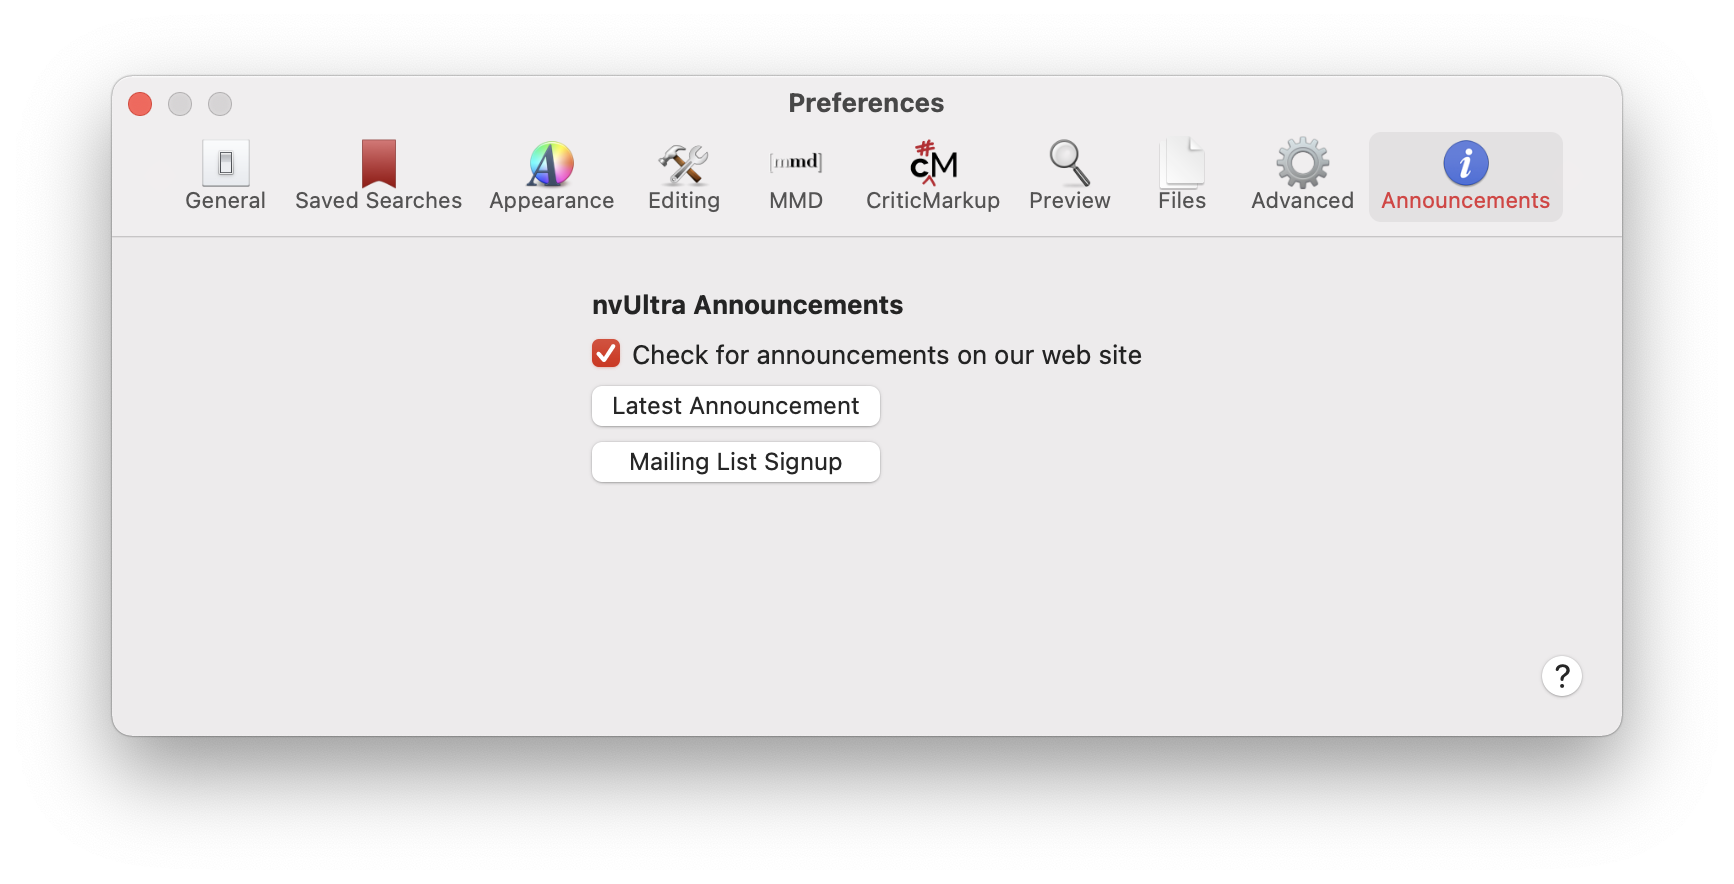
Task: Close the Preferences window with red button
Action: coord(140,104)
